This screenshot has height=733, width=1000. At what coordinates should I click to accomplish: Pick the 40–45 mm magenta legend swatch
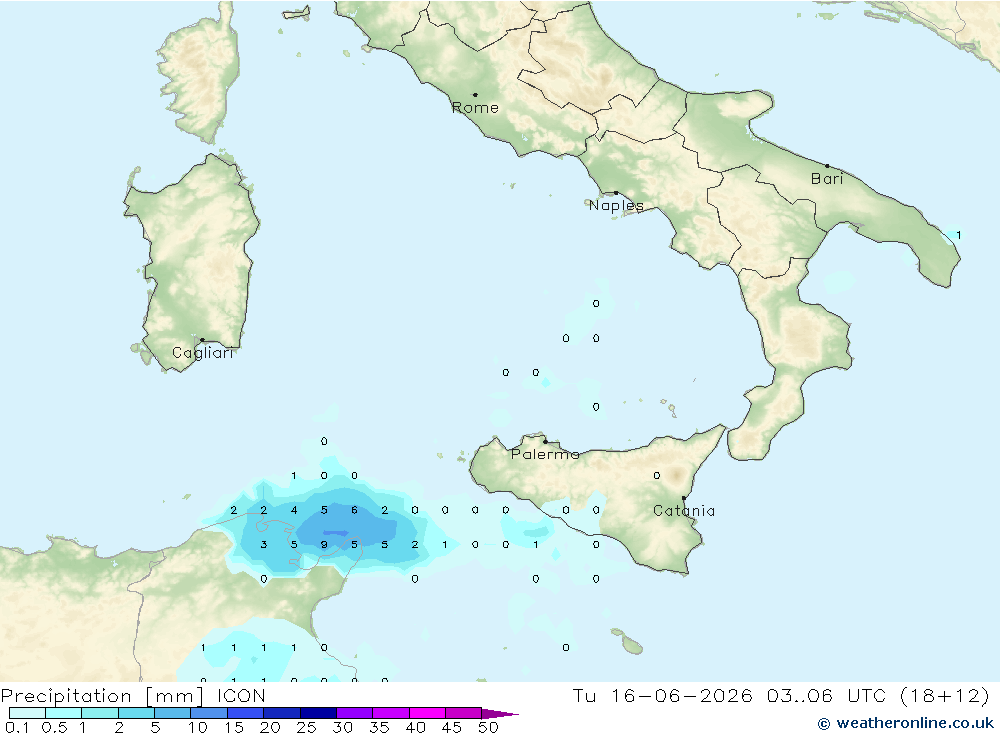coord(427,713)
